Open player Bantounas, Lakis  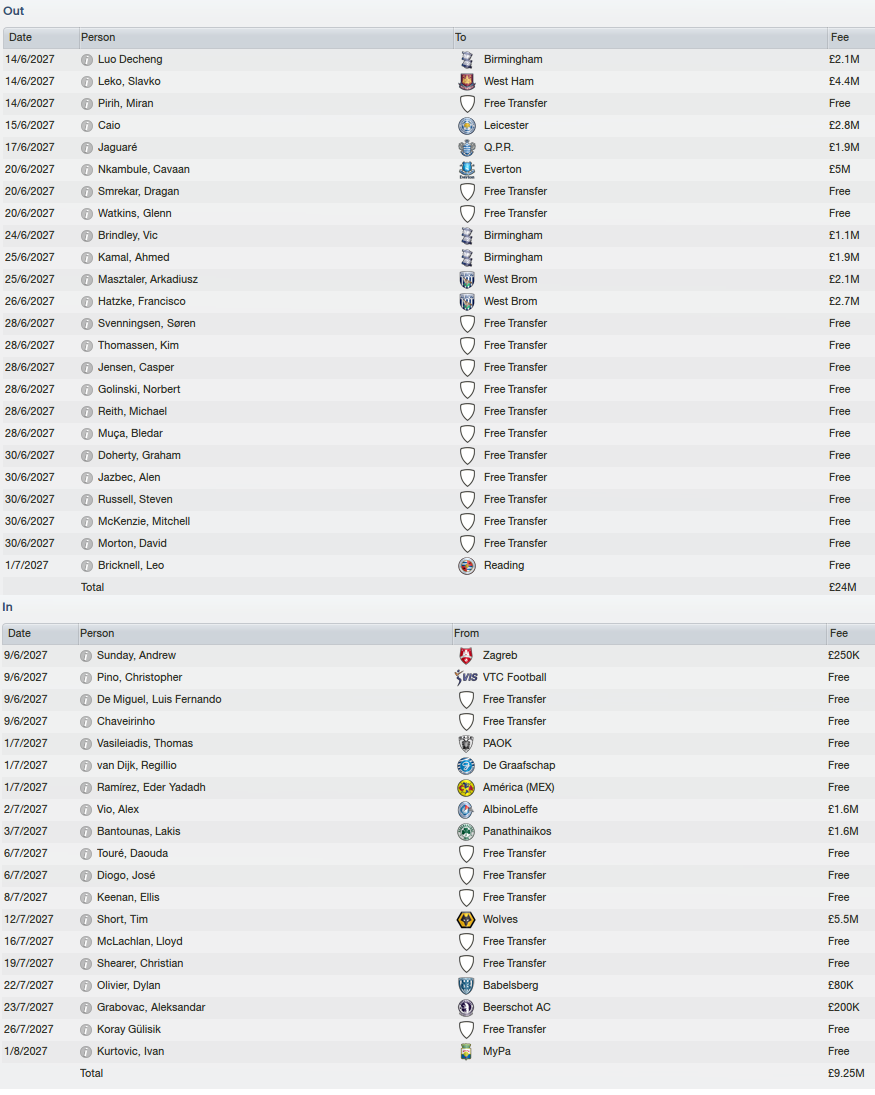(139, 832)
